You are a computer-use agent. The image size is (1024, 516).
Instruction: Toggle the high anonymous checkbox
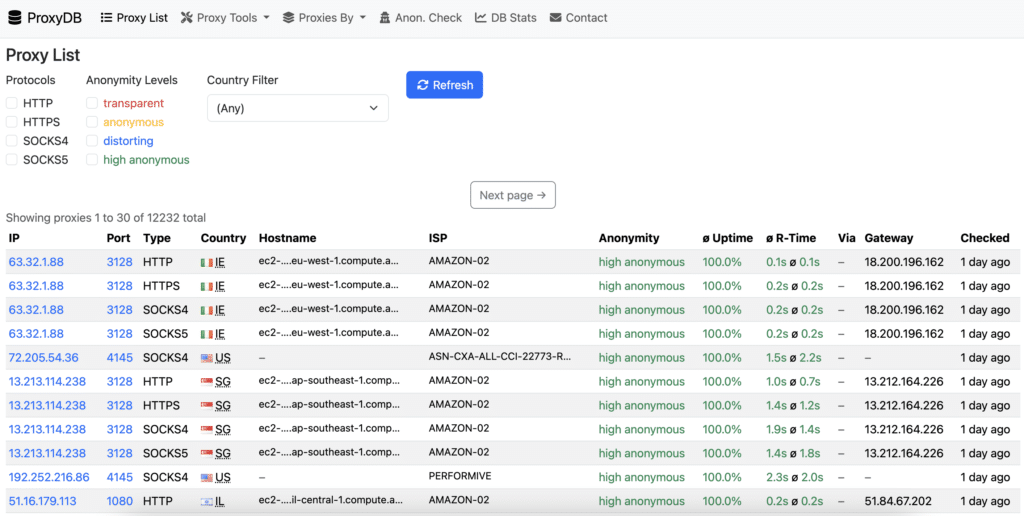(92, 160)
